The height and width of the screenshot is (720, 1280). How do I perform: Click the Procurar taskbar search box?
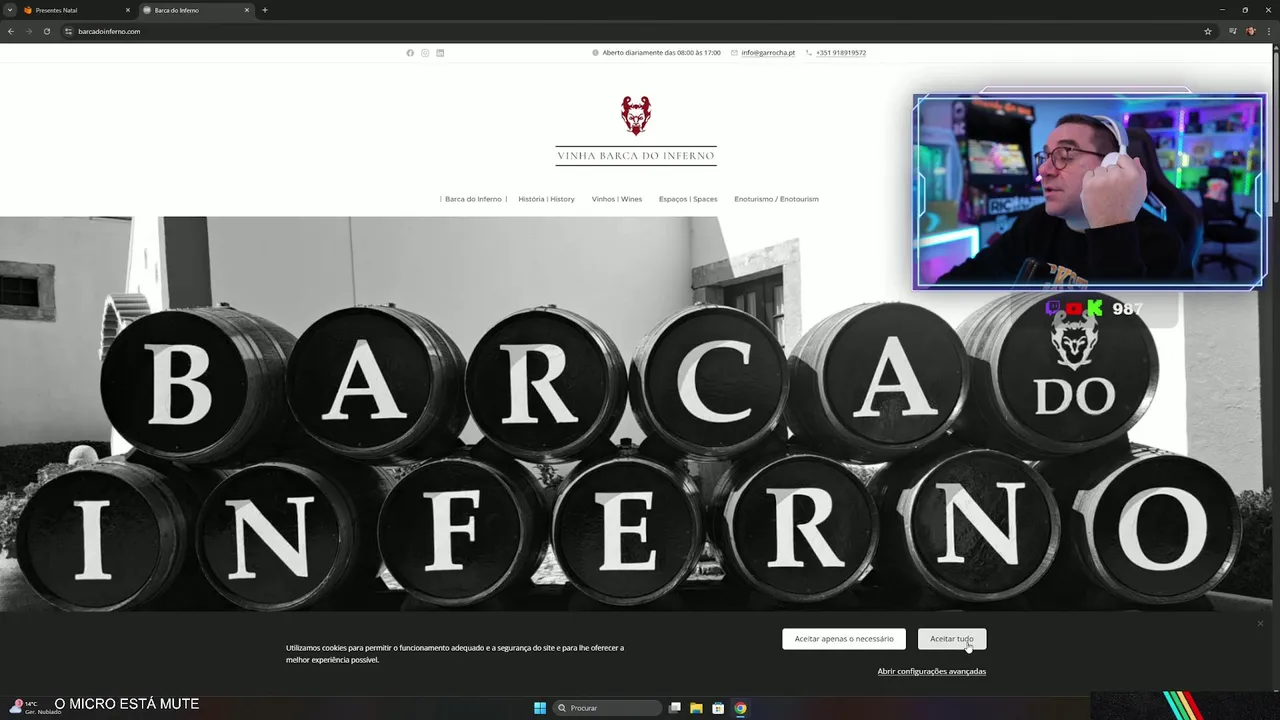[607, 708]
